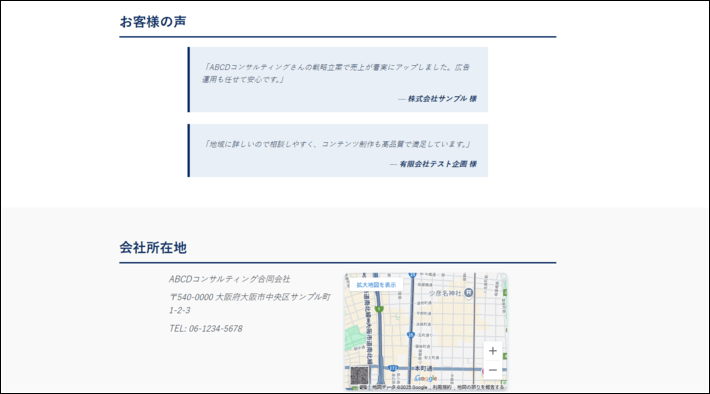
Task: Zoom in with the map plus button
Action: click(493, 351)
